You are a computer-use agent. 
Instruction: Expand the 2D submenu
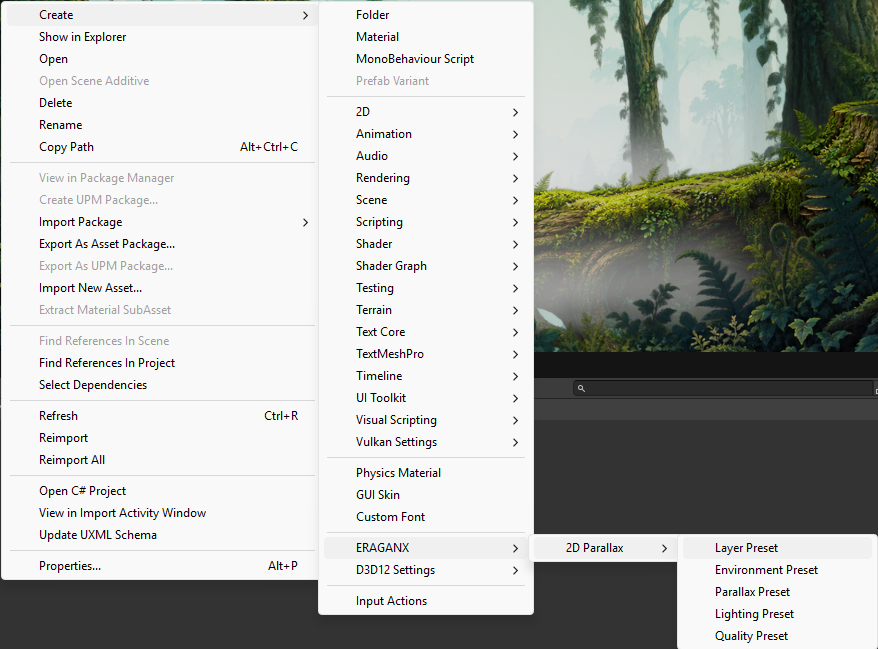coord(426,112)
